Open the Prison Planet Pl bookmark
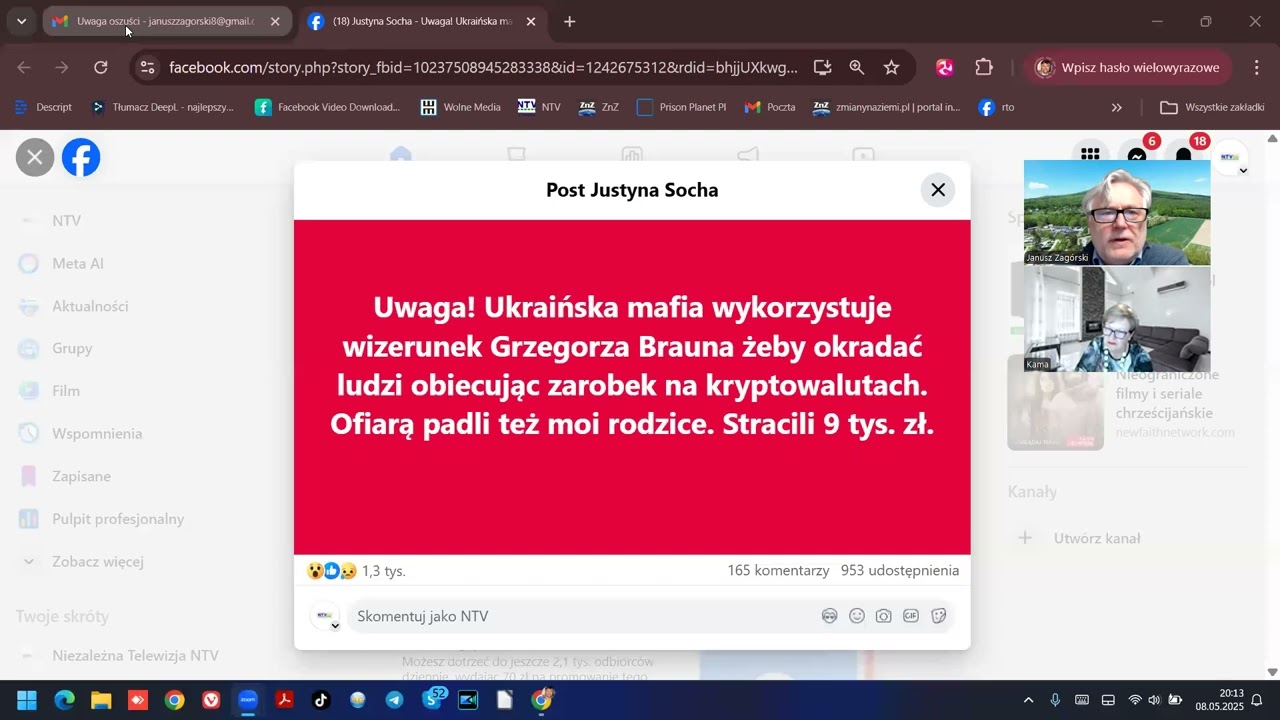The image size is (1280, 720). click(x=682, y=107)
